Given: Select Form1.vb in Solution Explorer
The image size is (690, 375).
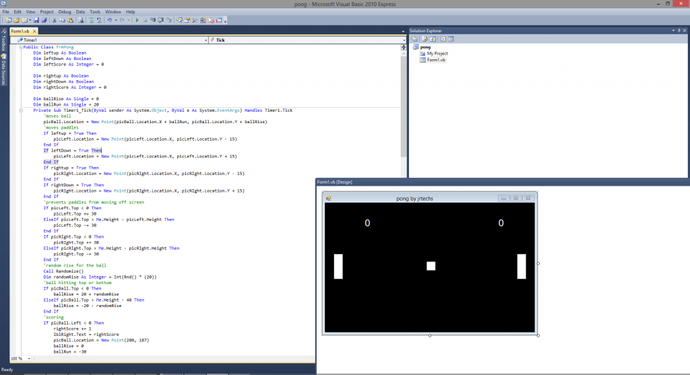Looking at the screenshot, I should (436, 60).
